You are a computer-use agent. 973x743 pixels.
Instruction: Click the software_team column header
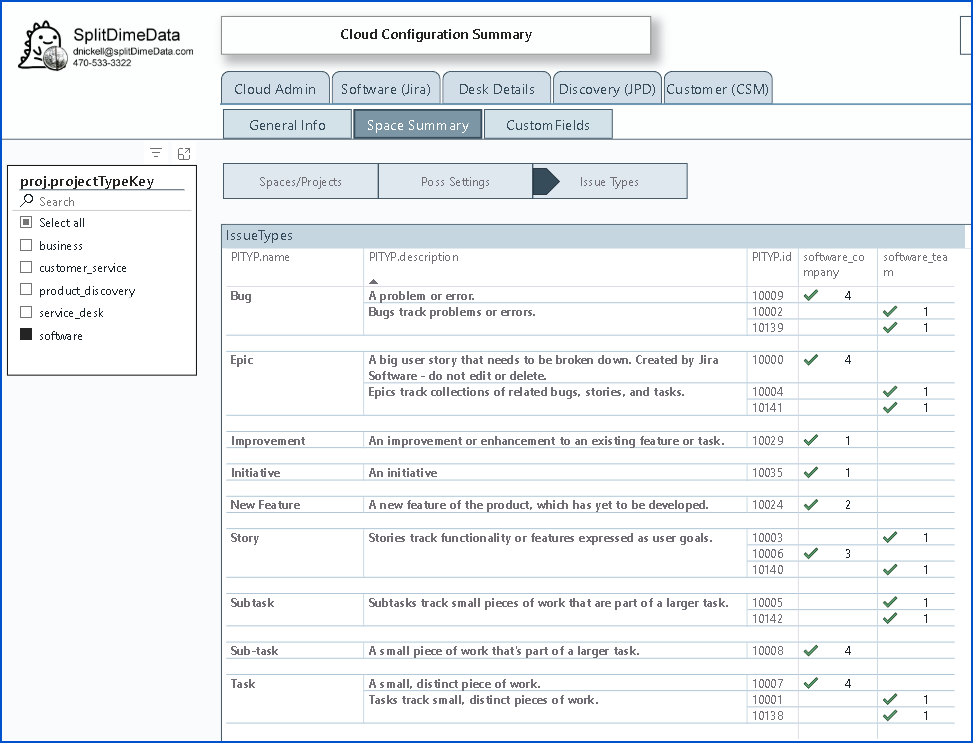[x=915, y=264]
